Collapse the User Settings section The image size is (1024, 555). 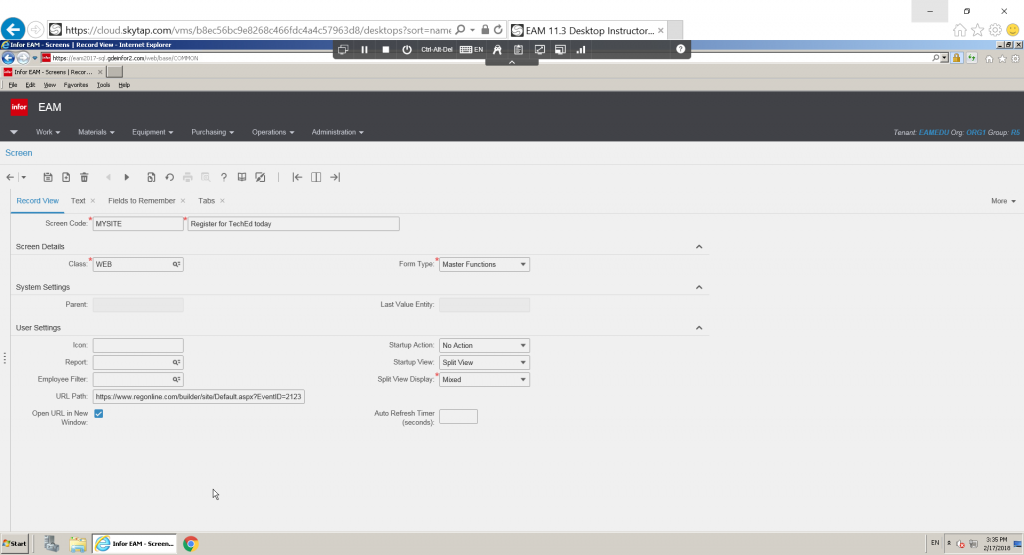point(699,328)
